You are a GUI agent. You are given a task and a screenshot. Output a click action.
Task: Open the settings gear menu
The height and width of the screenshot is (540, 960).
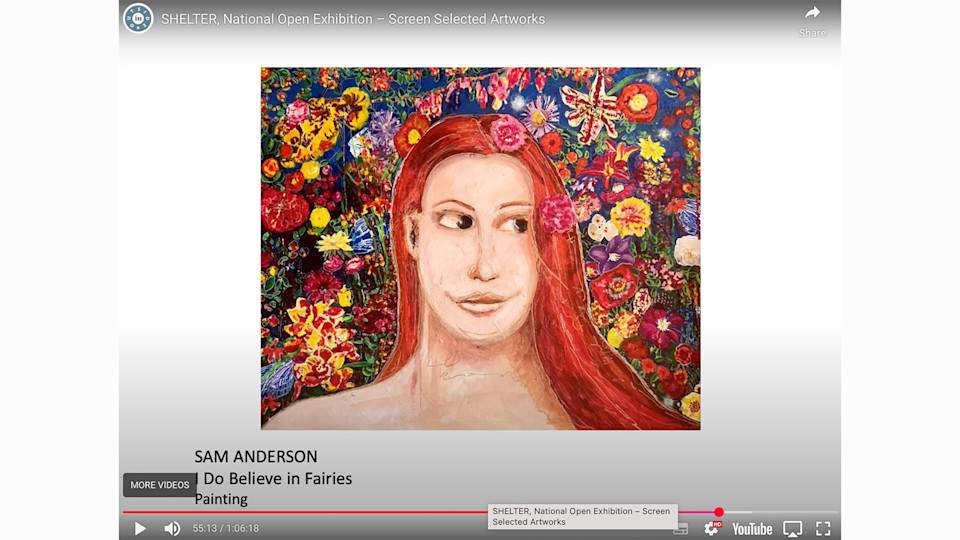[x=711, y=528]
